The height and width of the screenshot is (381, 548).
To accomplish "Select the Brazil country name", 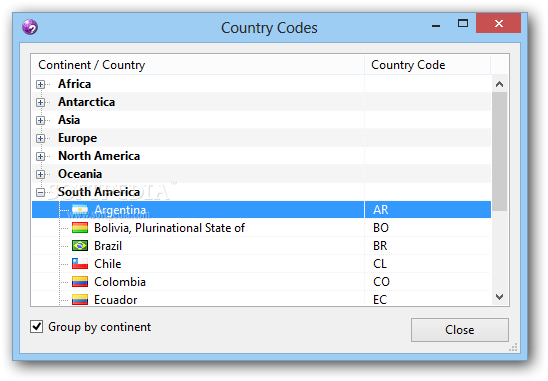I will pos(108,246).
